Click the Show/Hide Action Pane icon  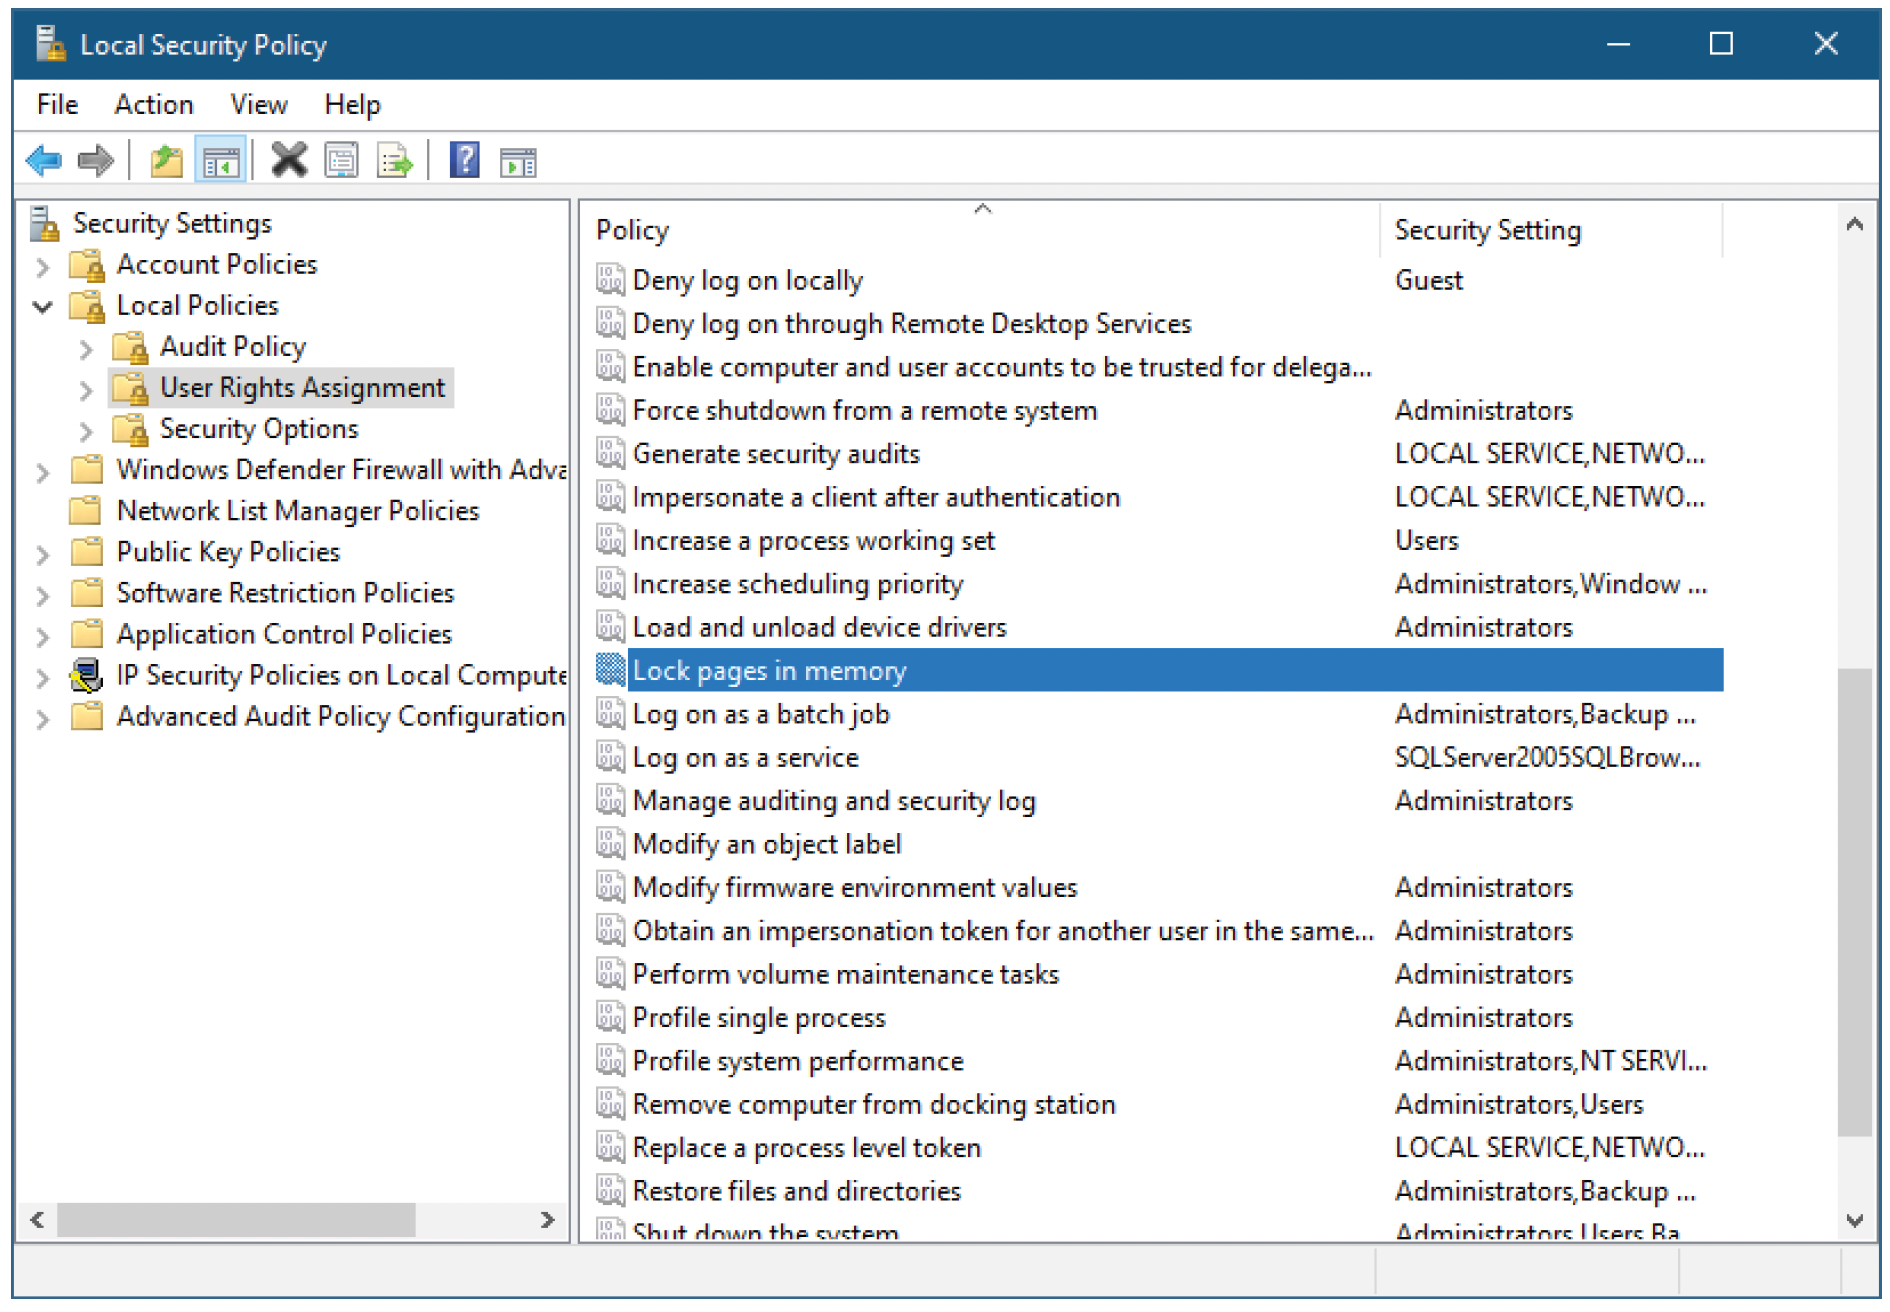(518, 160)
